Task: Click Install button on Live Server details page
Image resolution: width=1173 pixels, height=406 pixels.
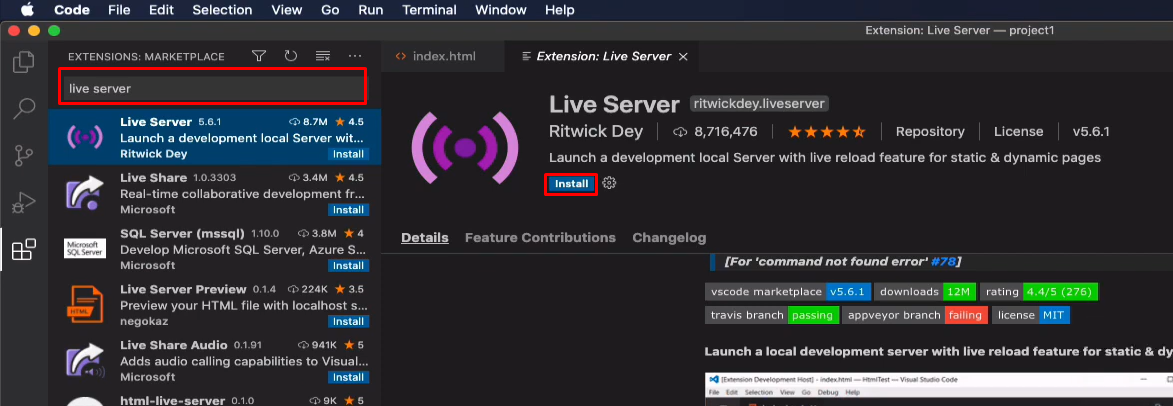Action: pyautogui.click(x=572, y=184)
